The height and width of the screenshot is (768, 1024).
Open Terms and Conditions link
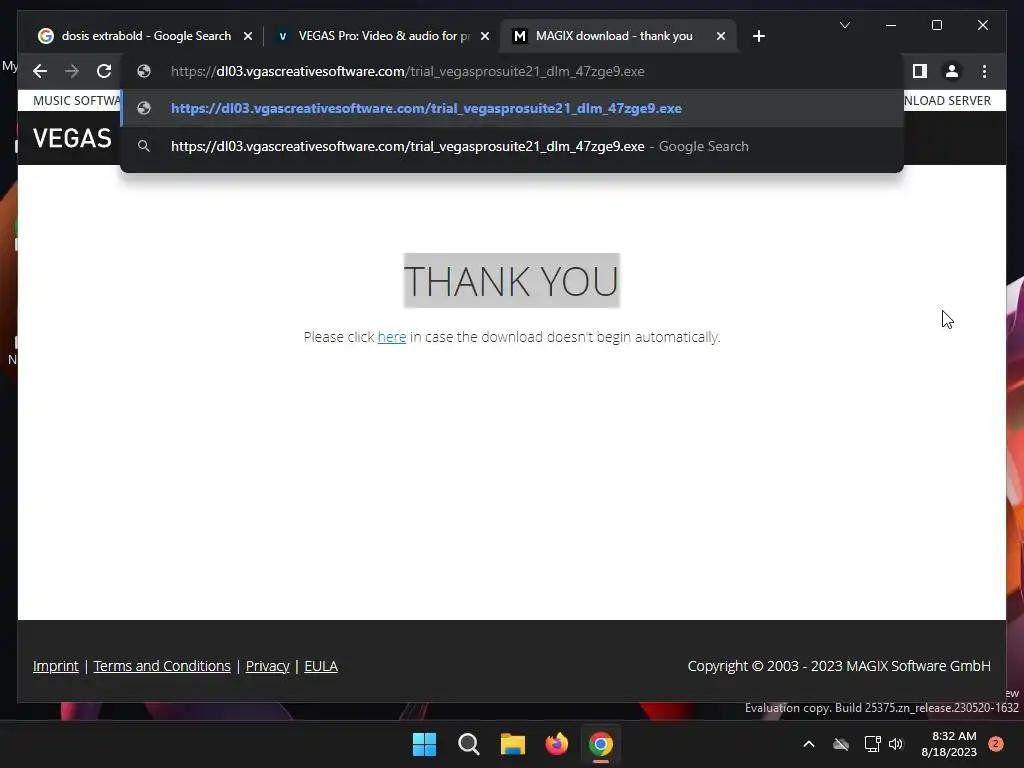click(x=162, y=666)
